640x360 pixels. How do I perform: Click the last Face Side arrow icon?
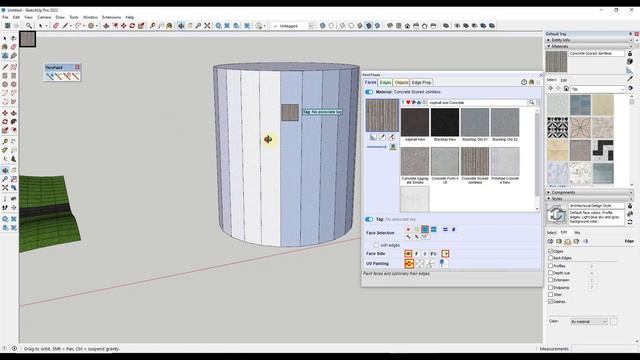[x=445, y=253]
